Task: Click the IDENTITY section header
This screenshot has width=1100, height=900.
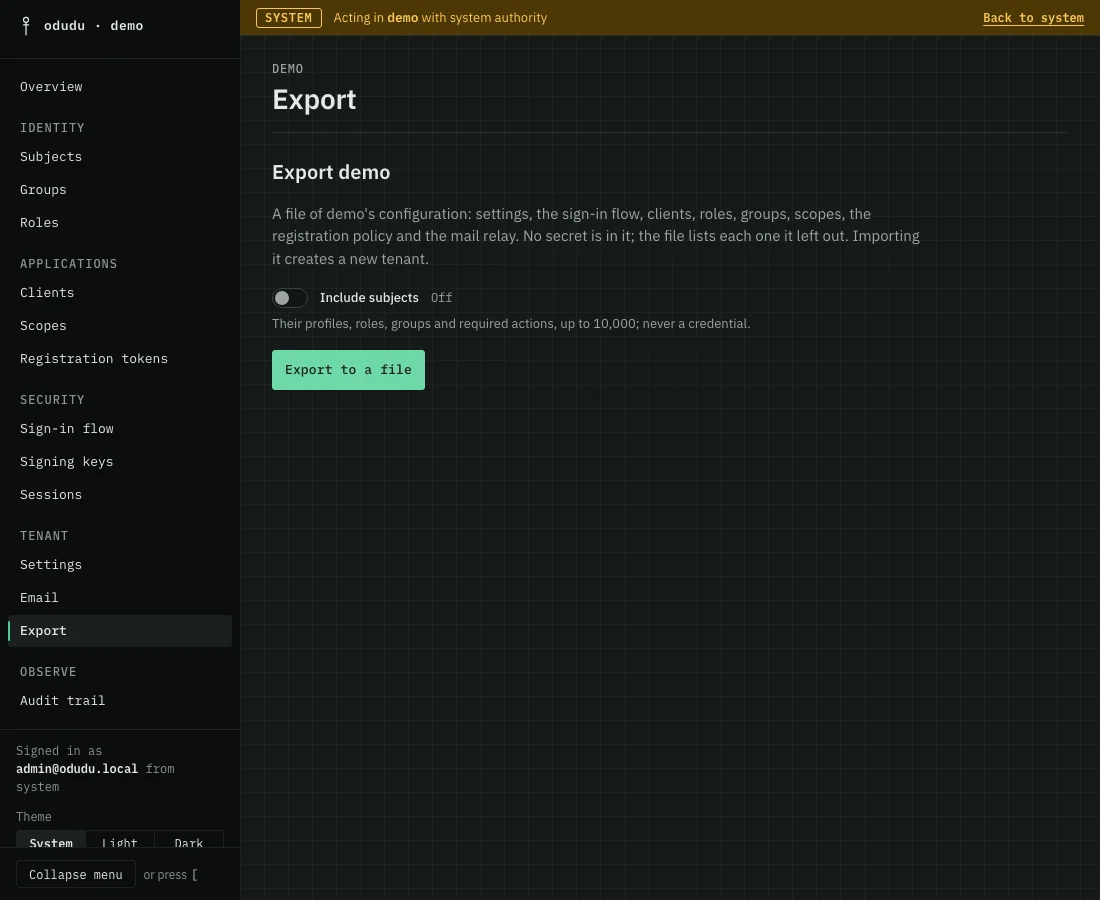Action: 52,128
